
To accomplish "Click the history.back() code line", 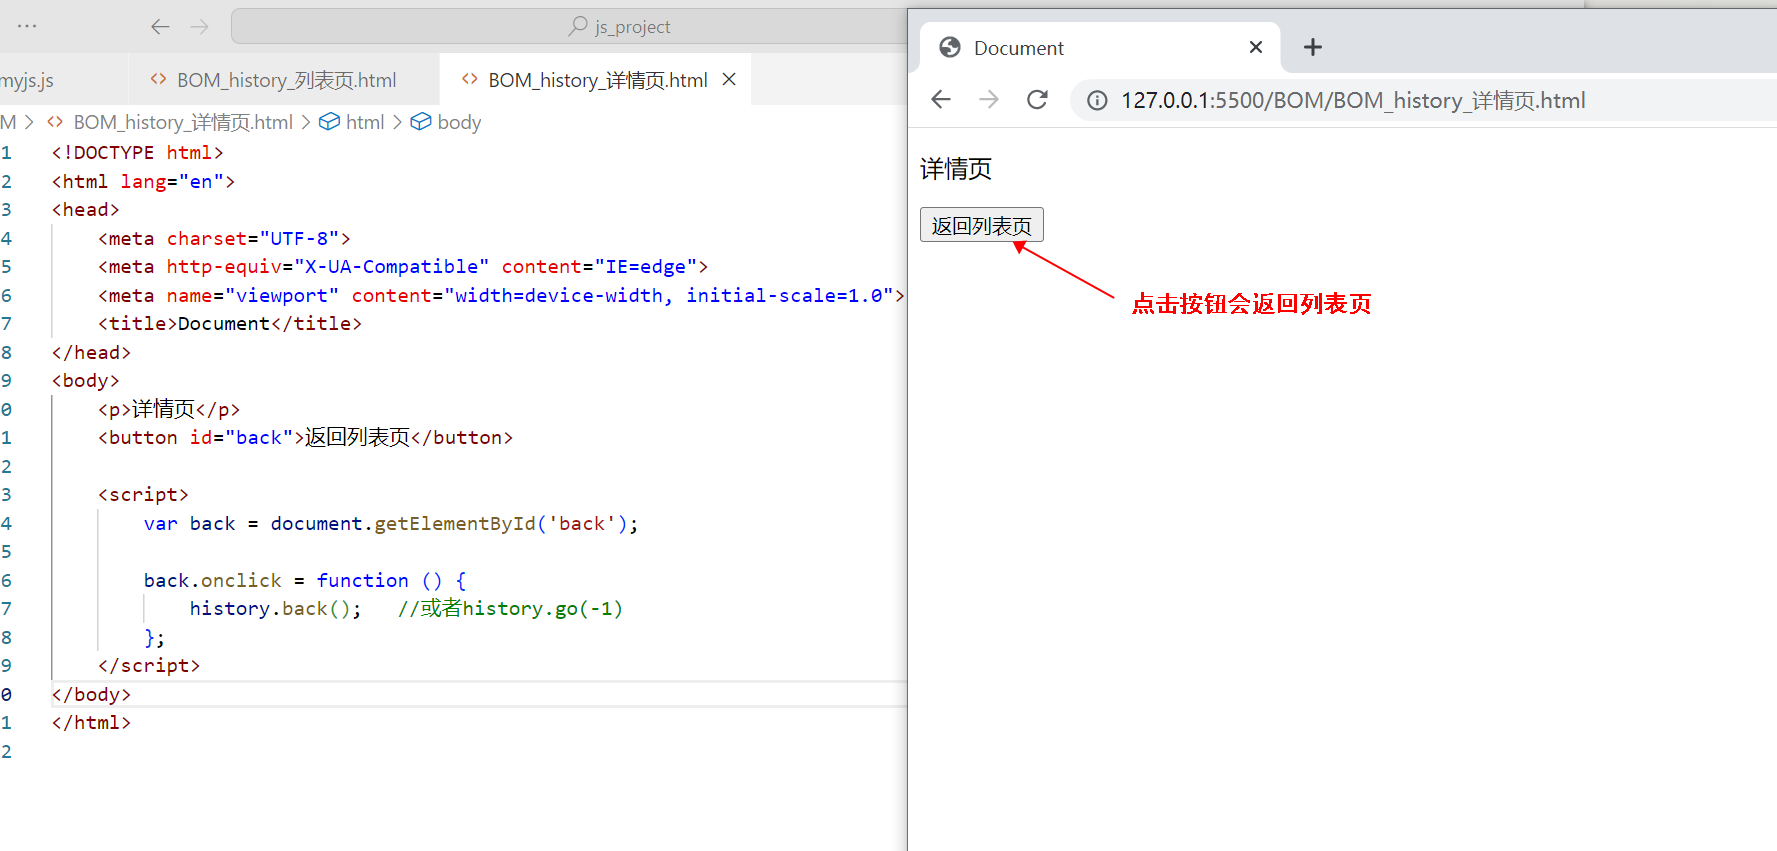I will coord(406,608).
